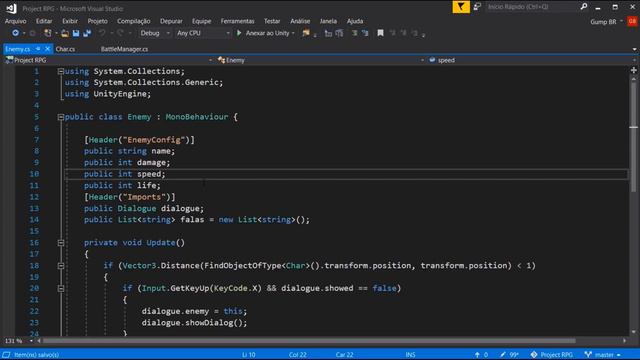Viewport: 640px width, 360px height.
Task: Open the Depurar menu
Action: pyautogui.click(x=171, y=21)
